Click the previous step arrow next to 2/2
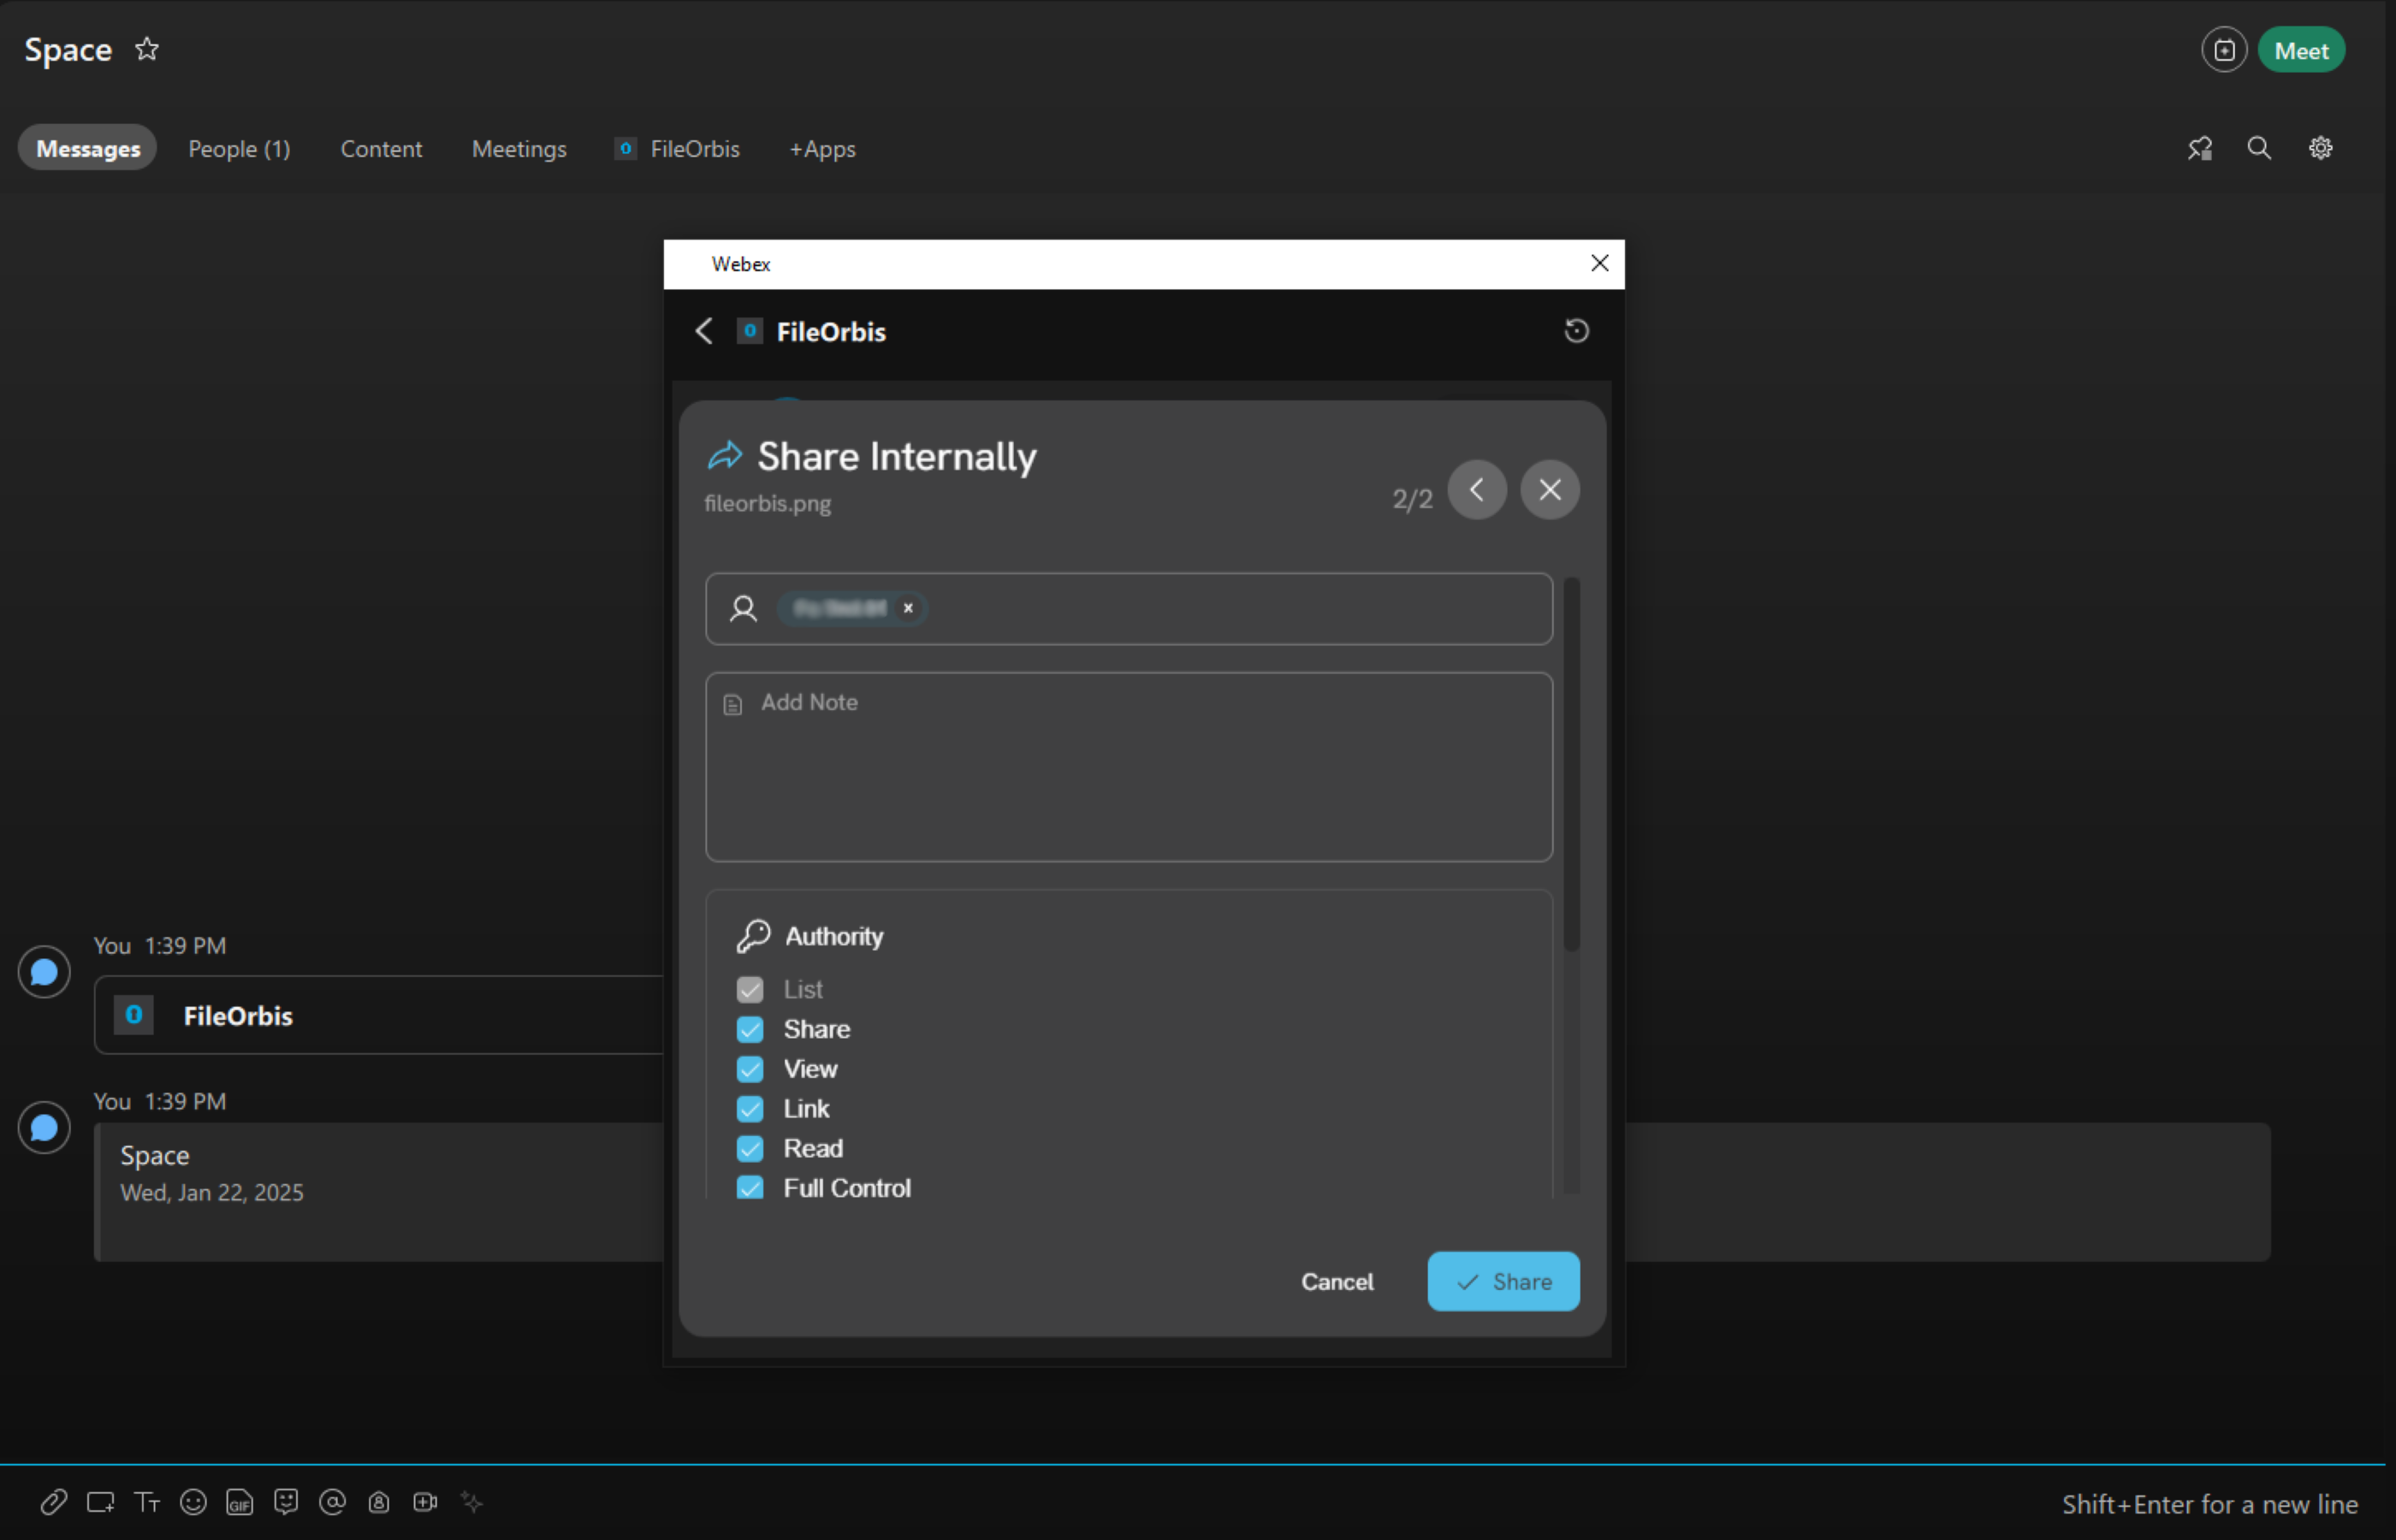The image size is (2396, 1540). pos(1477,489)
